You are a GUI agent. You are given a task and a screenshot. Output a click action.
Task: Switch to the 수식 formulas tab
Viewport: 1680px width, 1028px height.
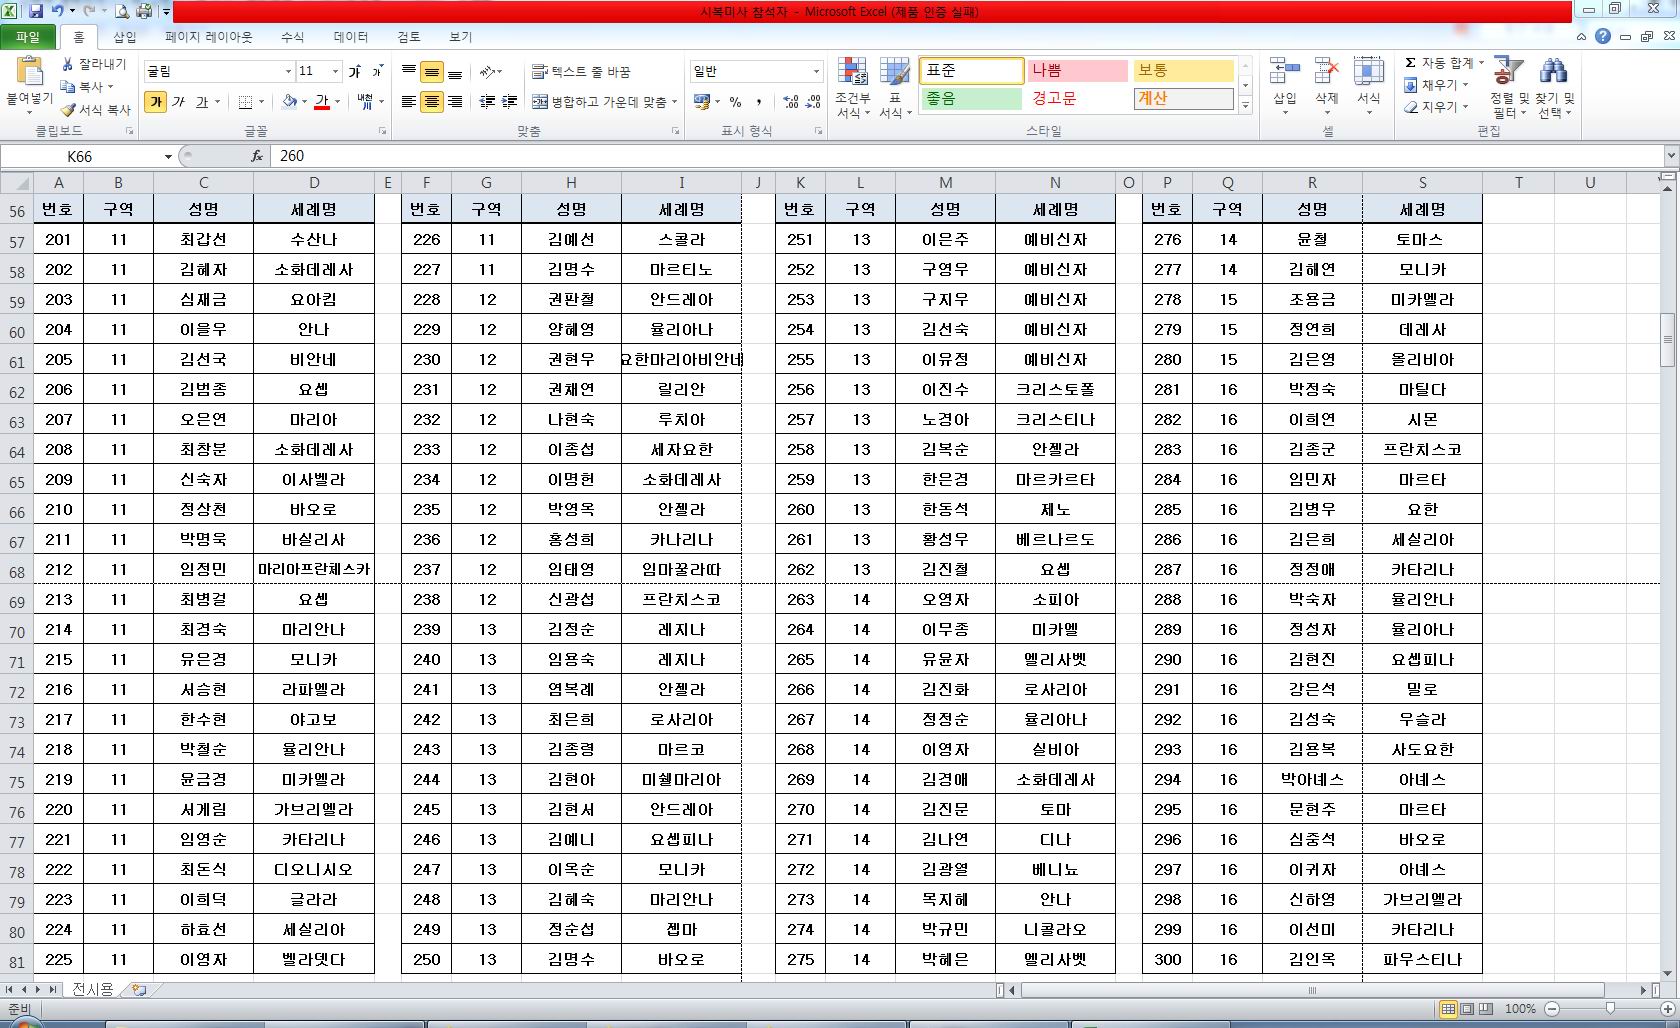[x=292, y=37]
